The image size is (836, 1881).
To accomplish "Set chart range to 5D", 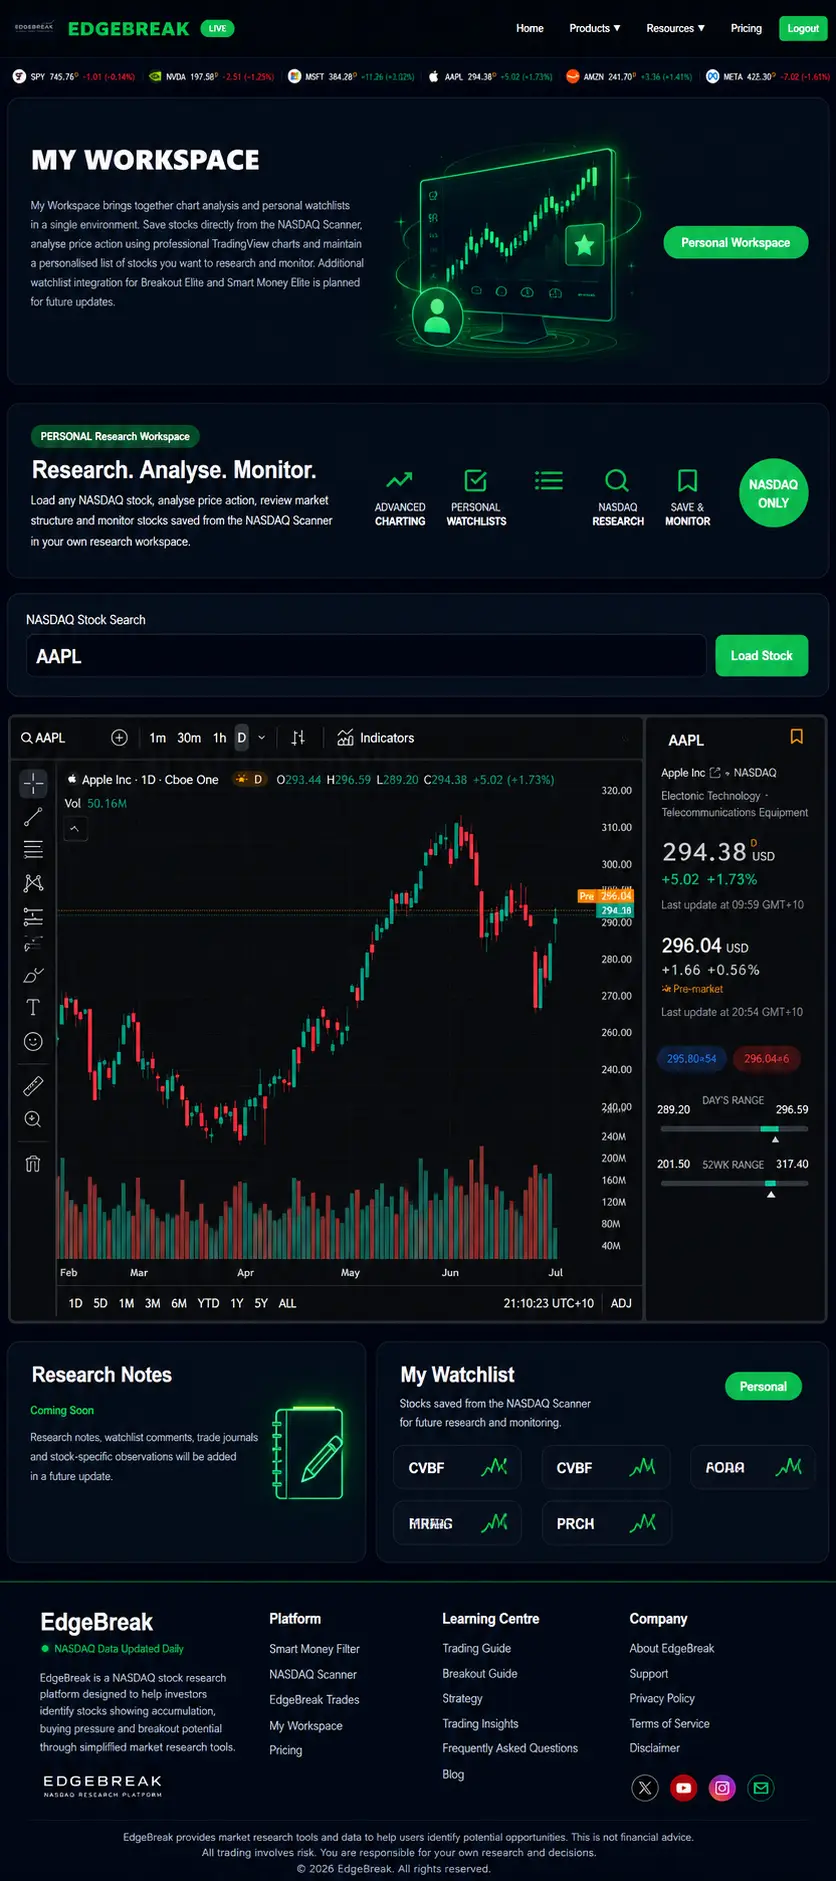I will pyautogui.click(x=100, y=1303).
